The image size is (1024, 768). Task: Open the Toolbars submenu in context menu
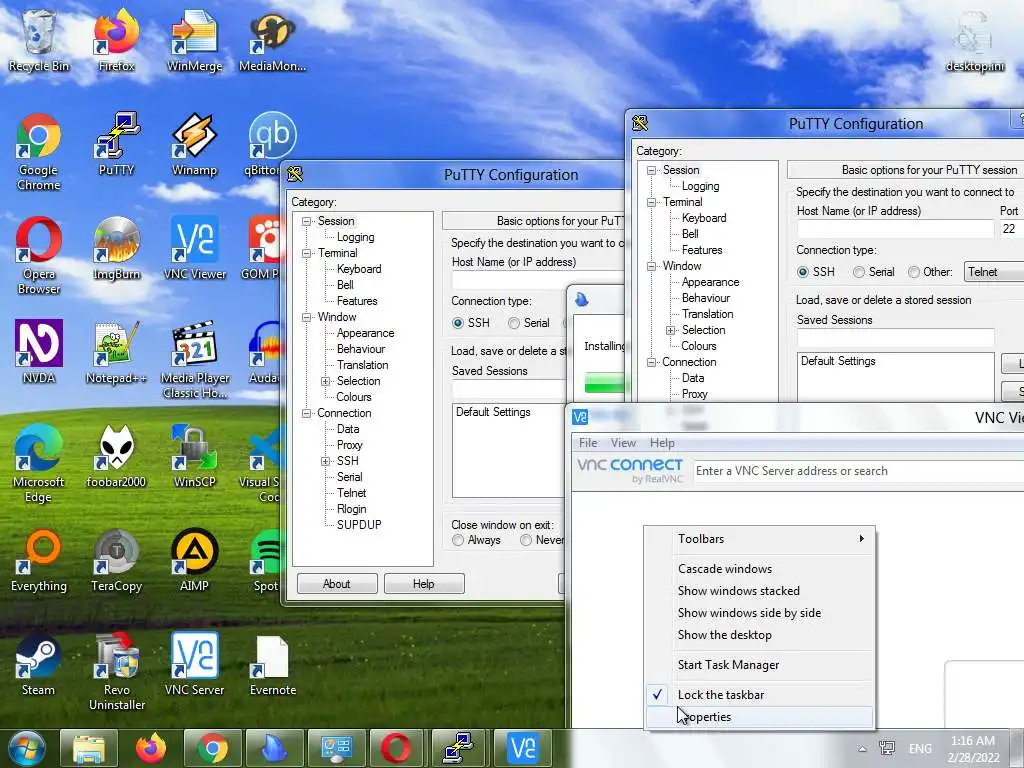760,539
